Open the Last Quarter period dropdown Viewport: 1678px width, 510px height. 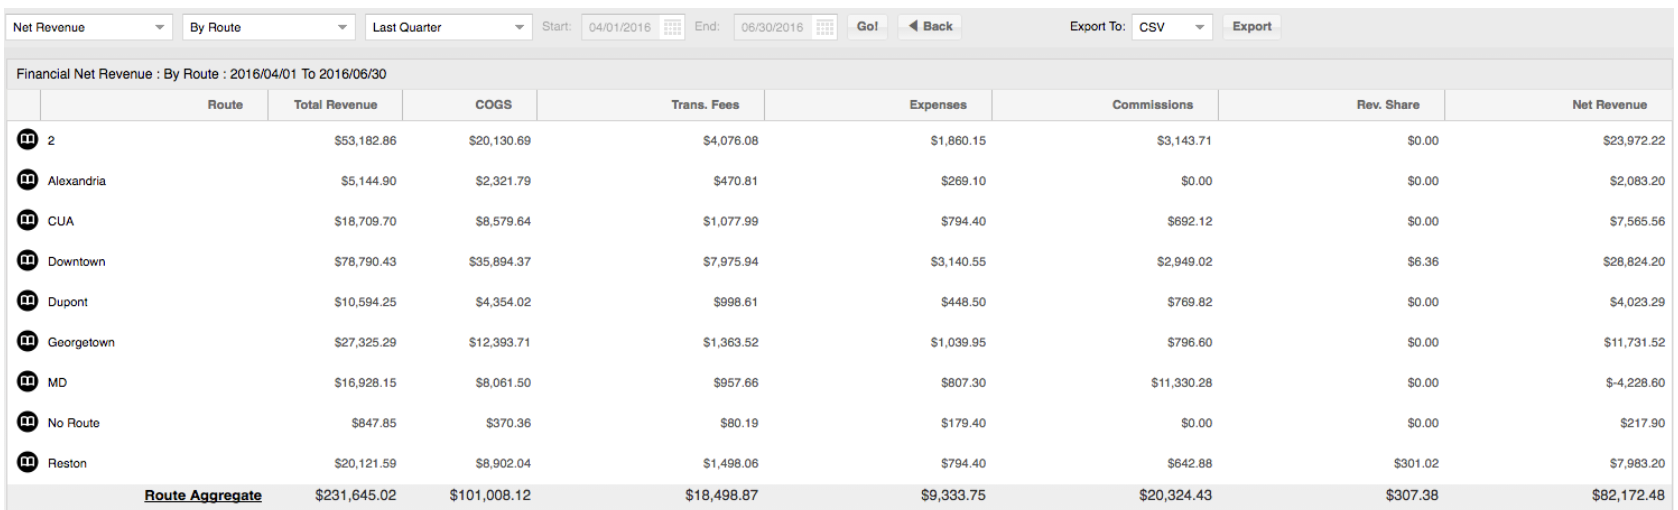(x=449, y=27)
